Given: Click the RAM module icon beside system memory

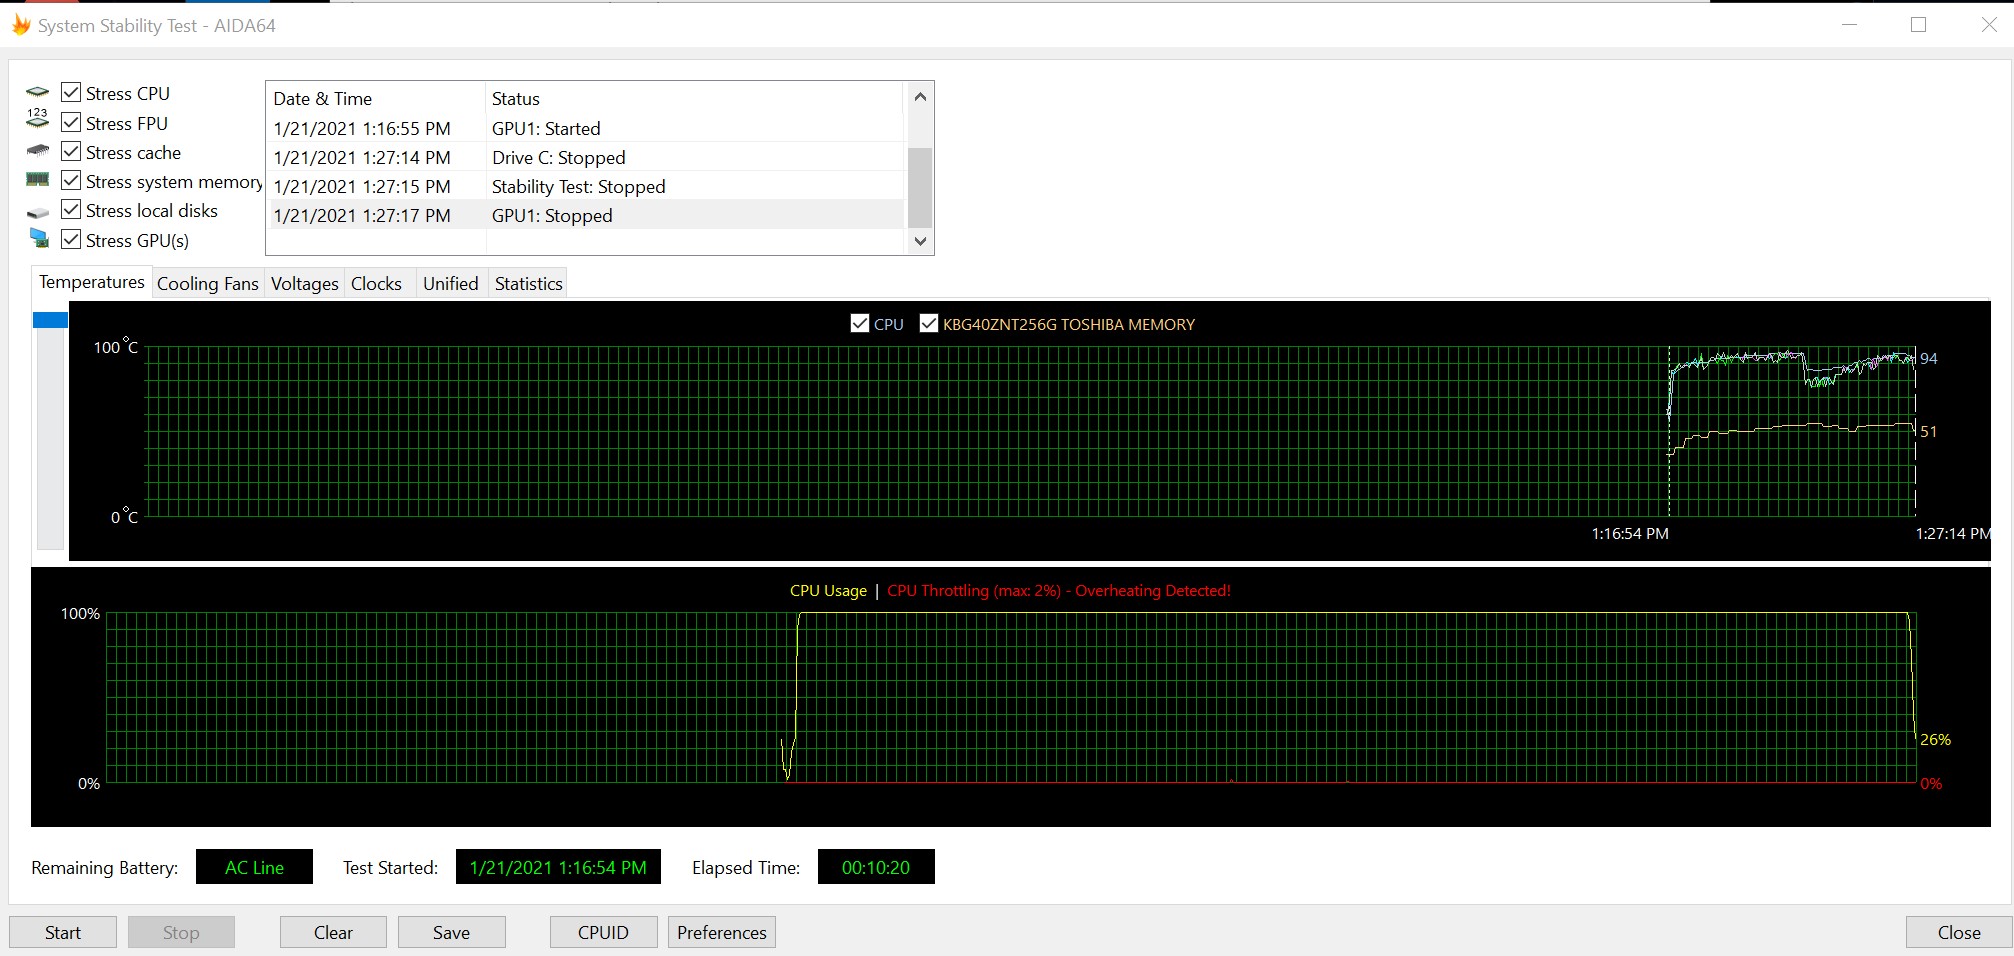Looking at the screenshot, I should click(x=37, y=180).
